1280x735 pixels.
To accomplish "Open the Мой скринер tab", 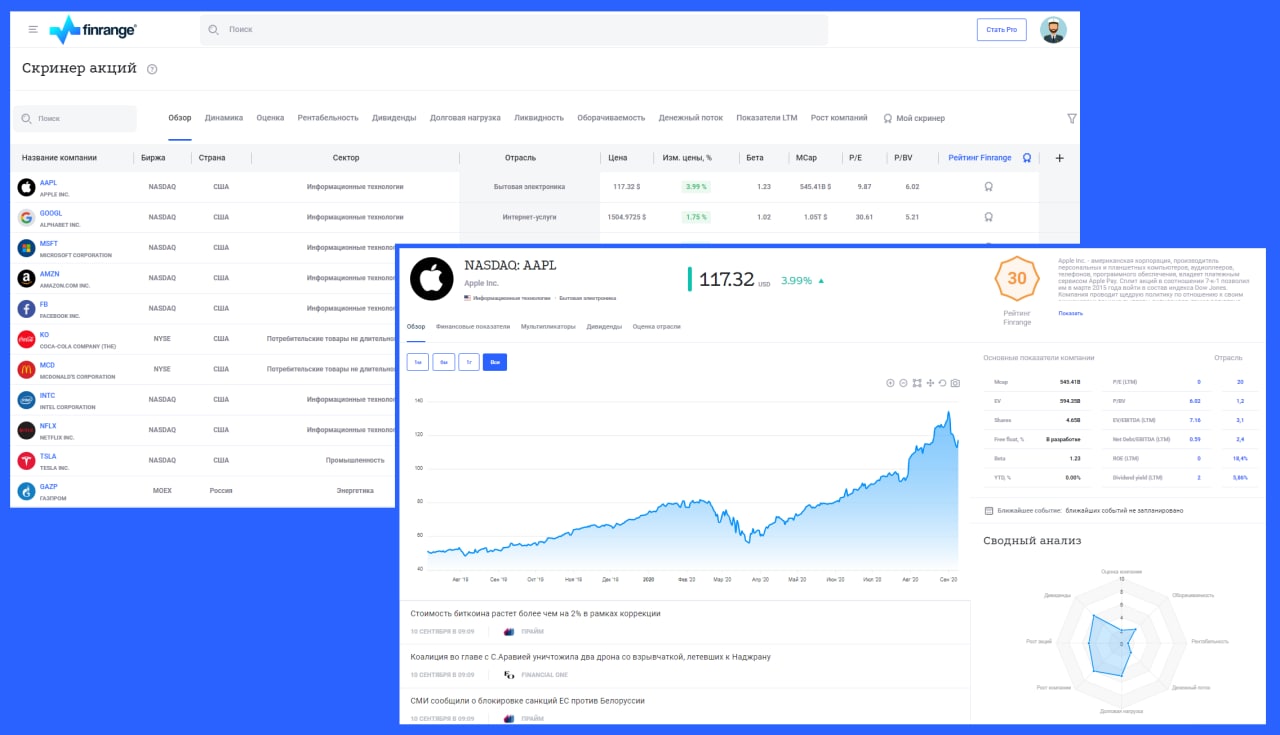I will 914,118.
